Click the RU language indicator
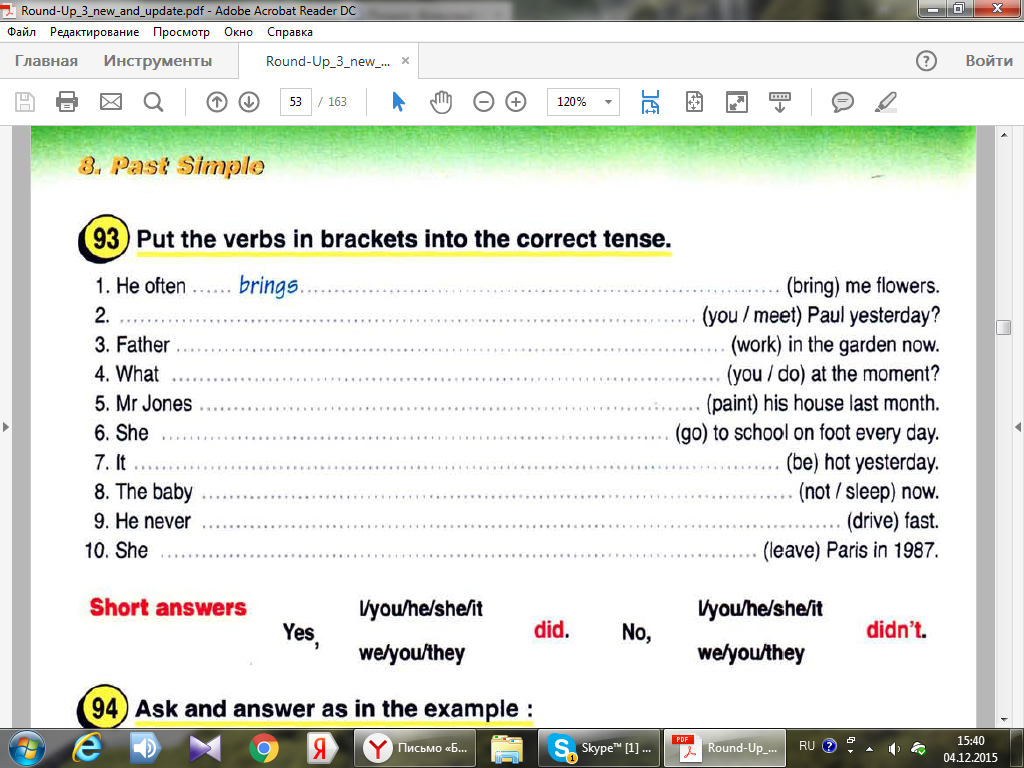 tap(807, 746)
